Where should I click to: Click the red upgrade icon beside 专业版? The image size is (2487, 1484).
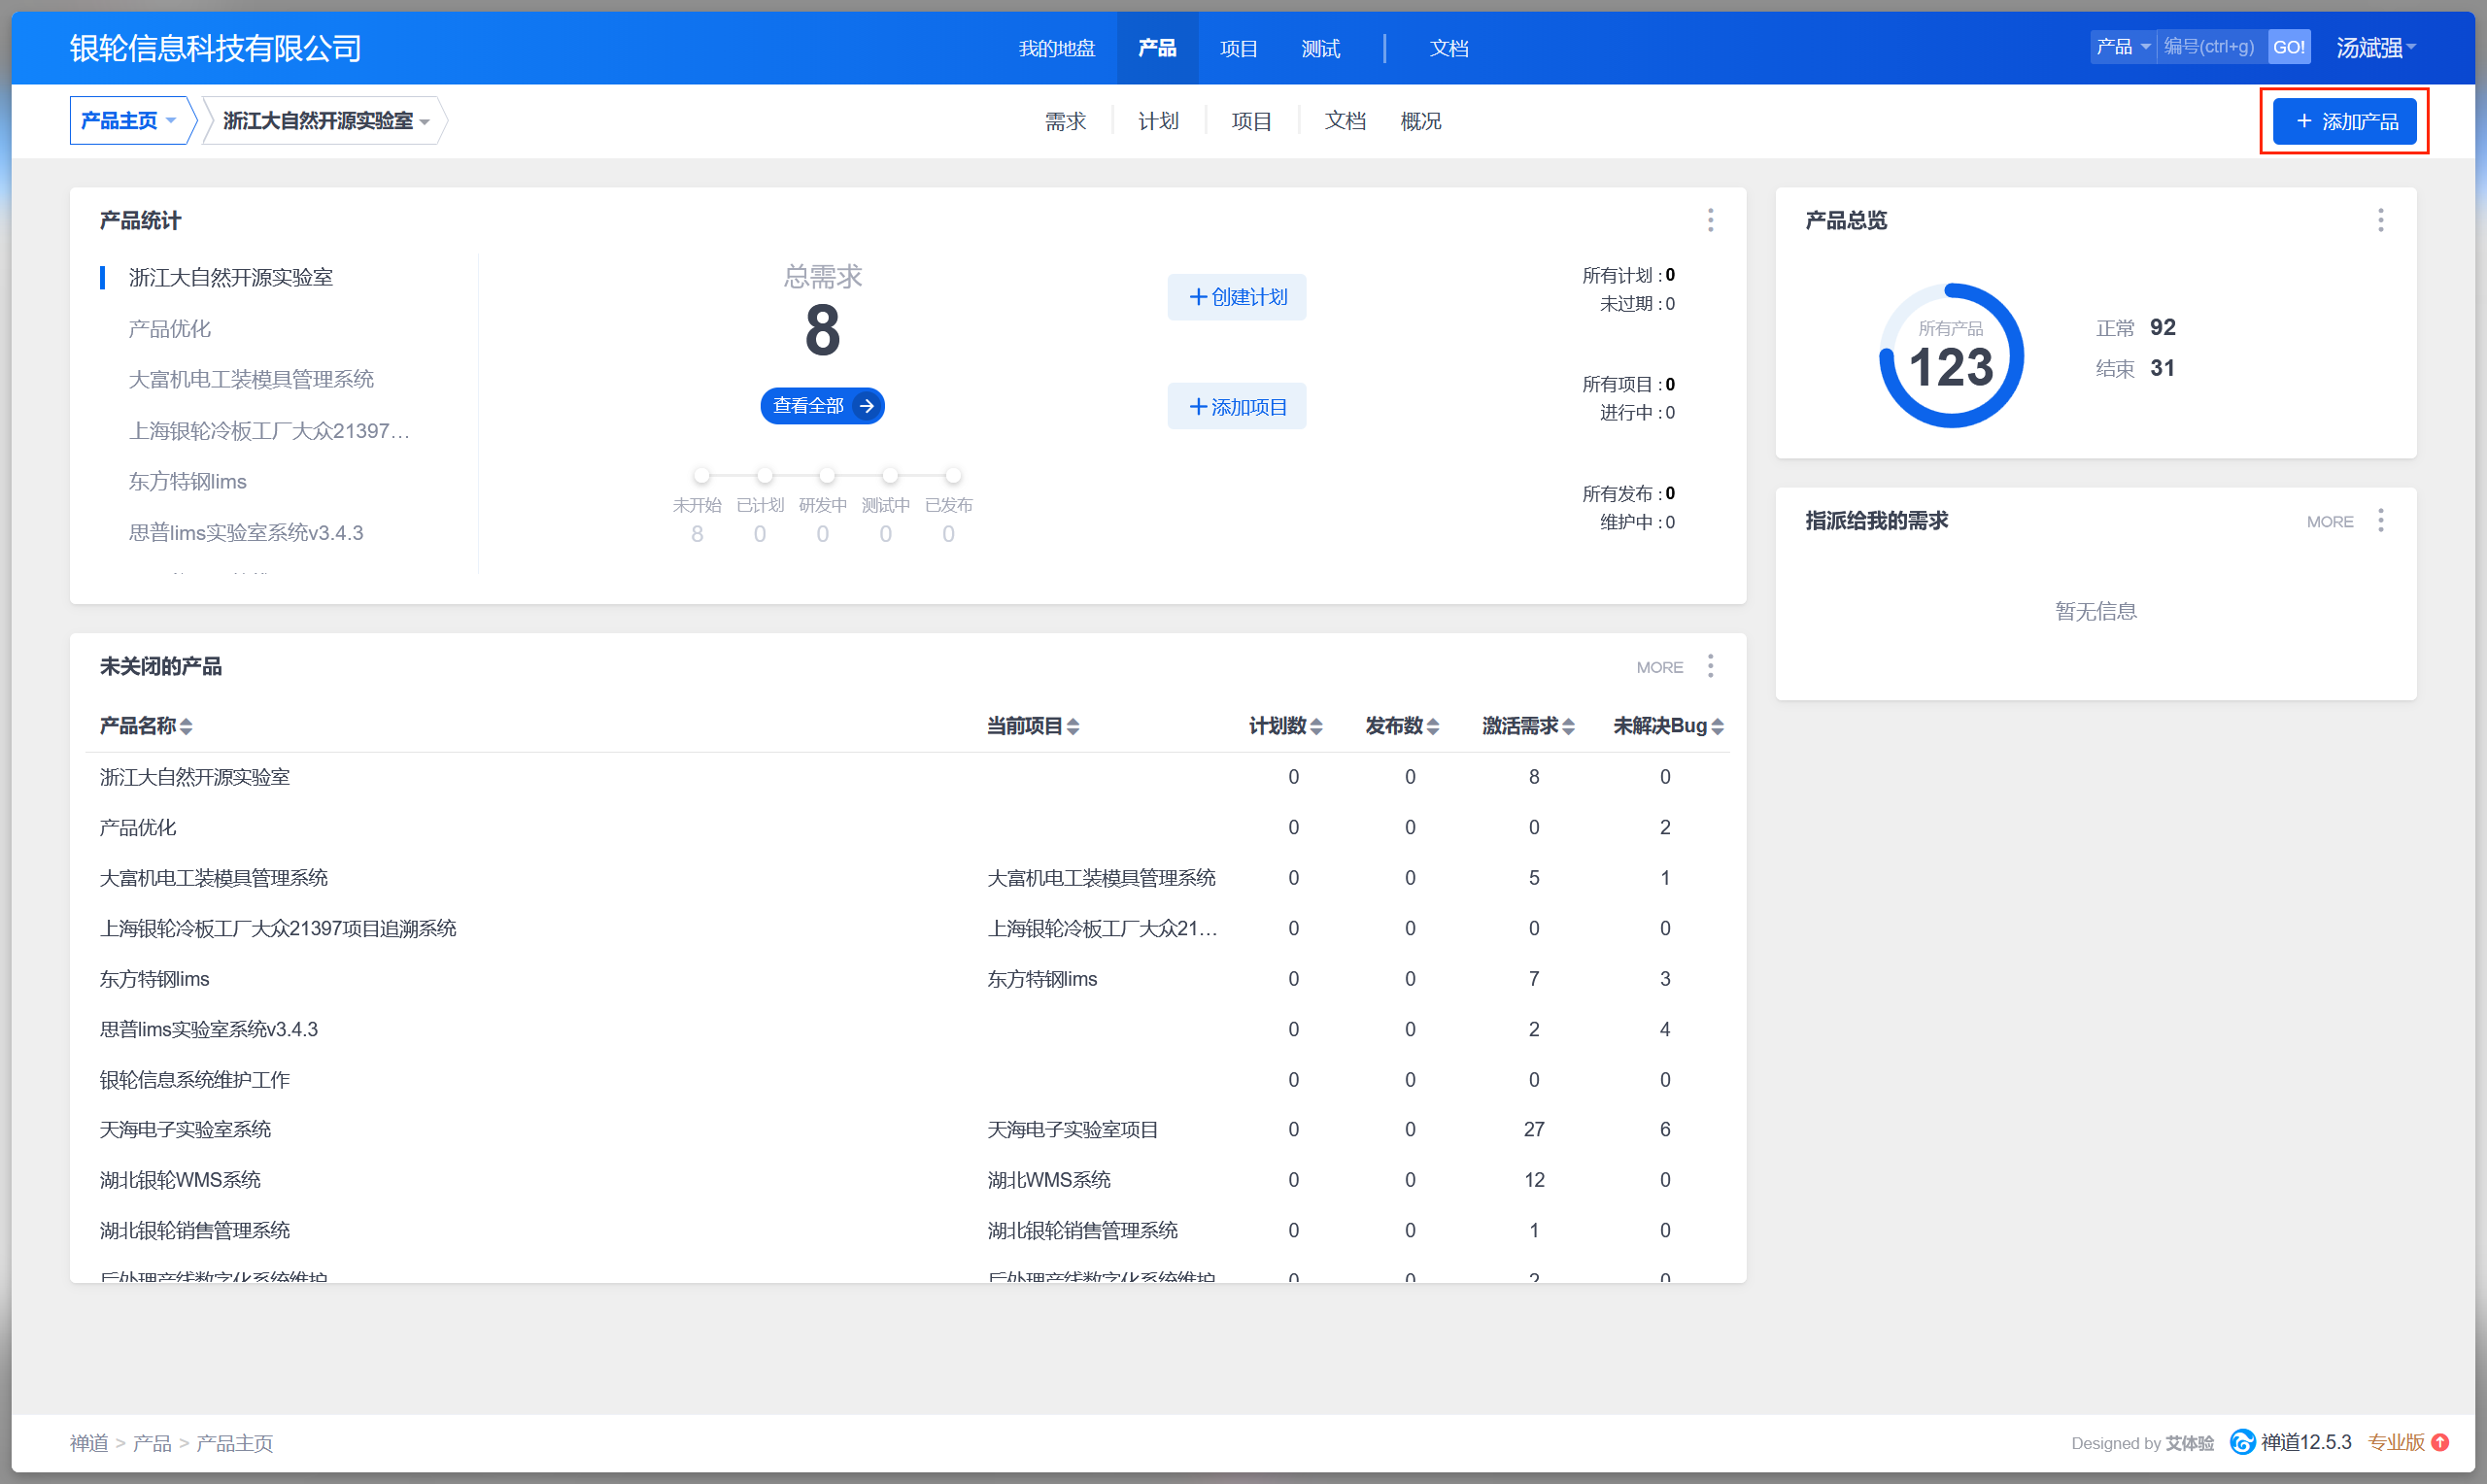[x=2440, y=1442]
